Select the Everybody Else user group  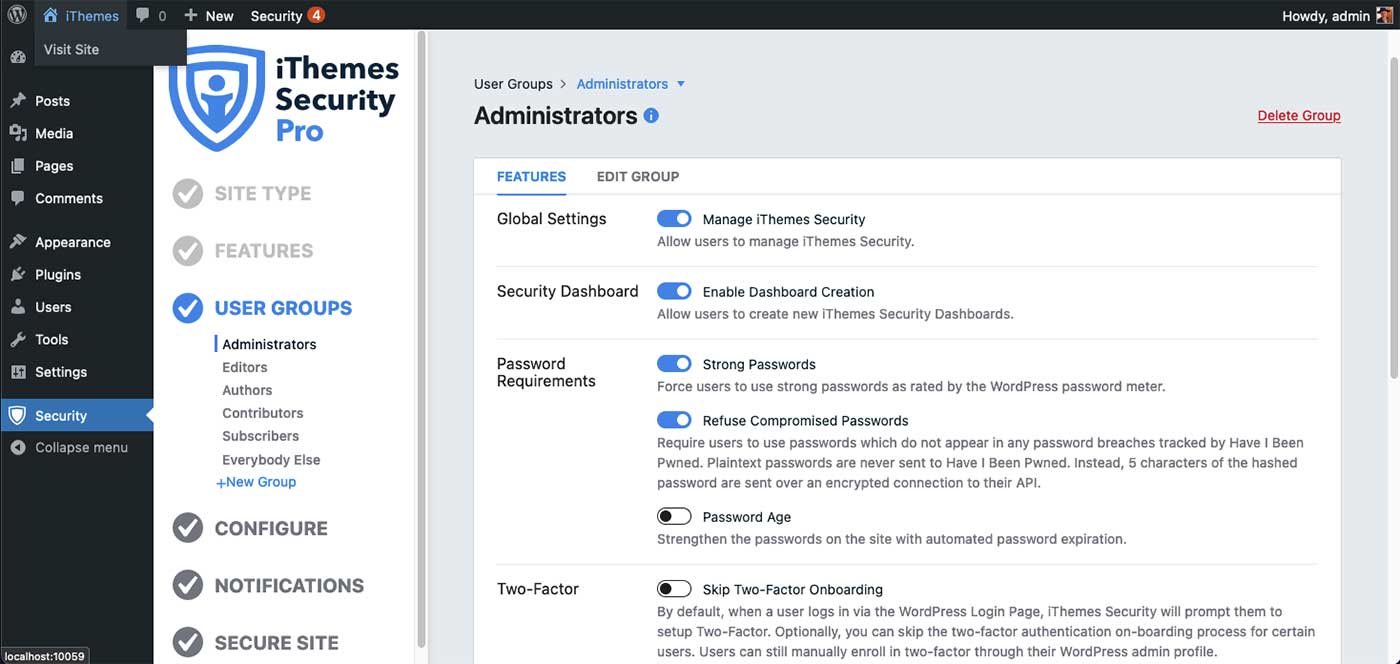coord(271,460)
